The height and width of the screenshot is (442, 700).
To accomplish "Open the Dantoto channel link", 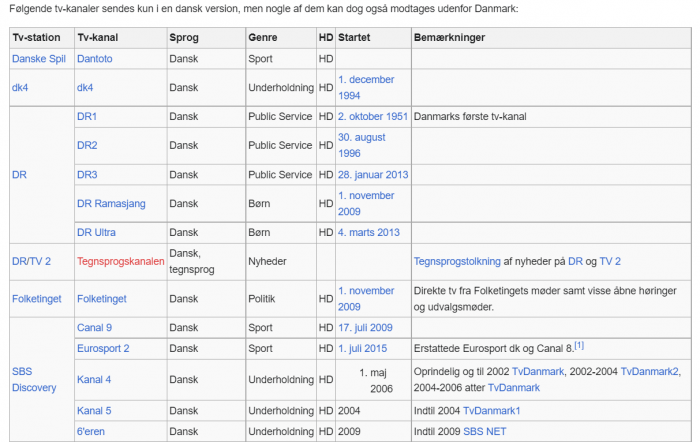I will coord(95,59).
